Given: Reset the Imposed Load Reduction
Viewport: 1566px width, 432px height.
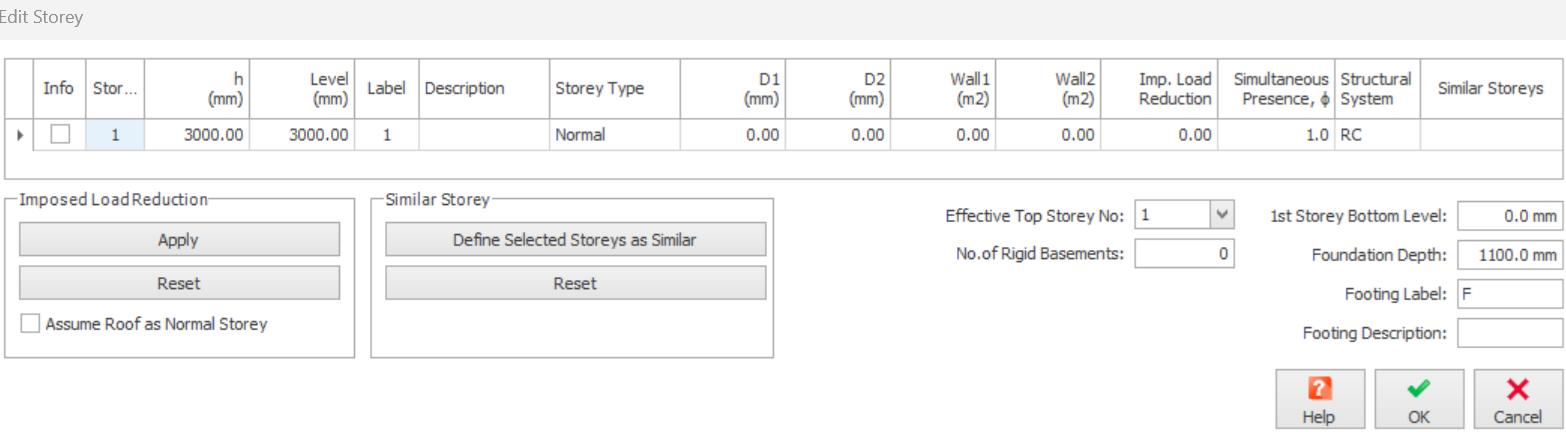Looking at the screenshot, I should (x=179, y=284).
